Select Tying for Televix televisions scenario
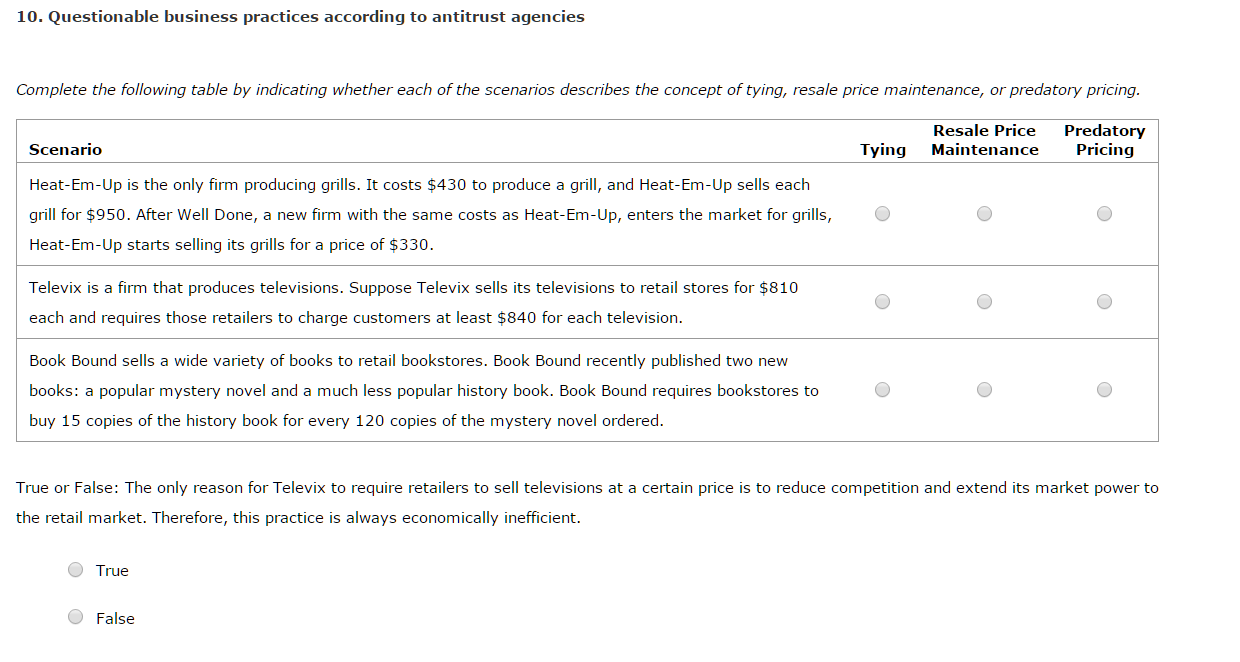Image resolution: width=1240 pixels, height=662 pixels. click(882, 301)
